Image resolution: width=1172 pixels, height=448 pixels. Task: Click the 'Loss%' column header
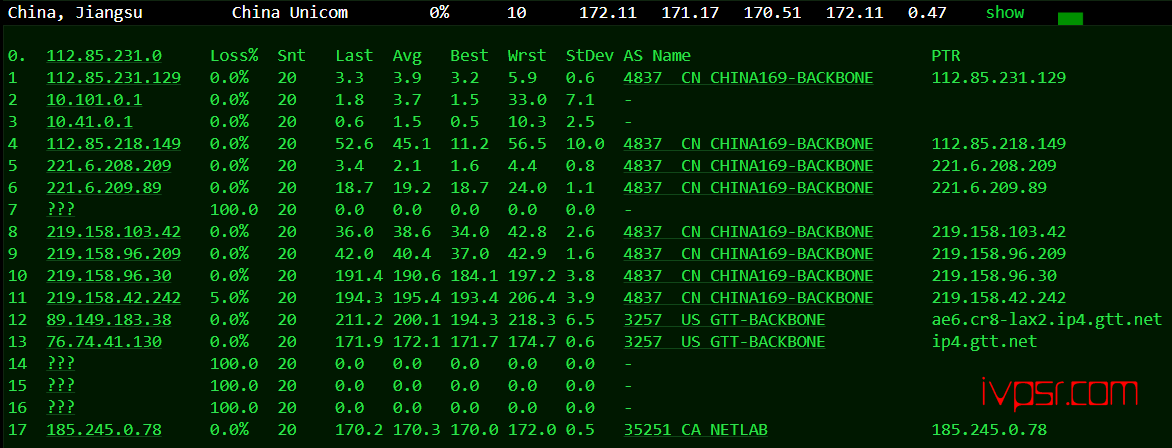tap(234, 56)
